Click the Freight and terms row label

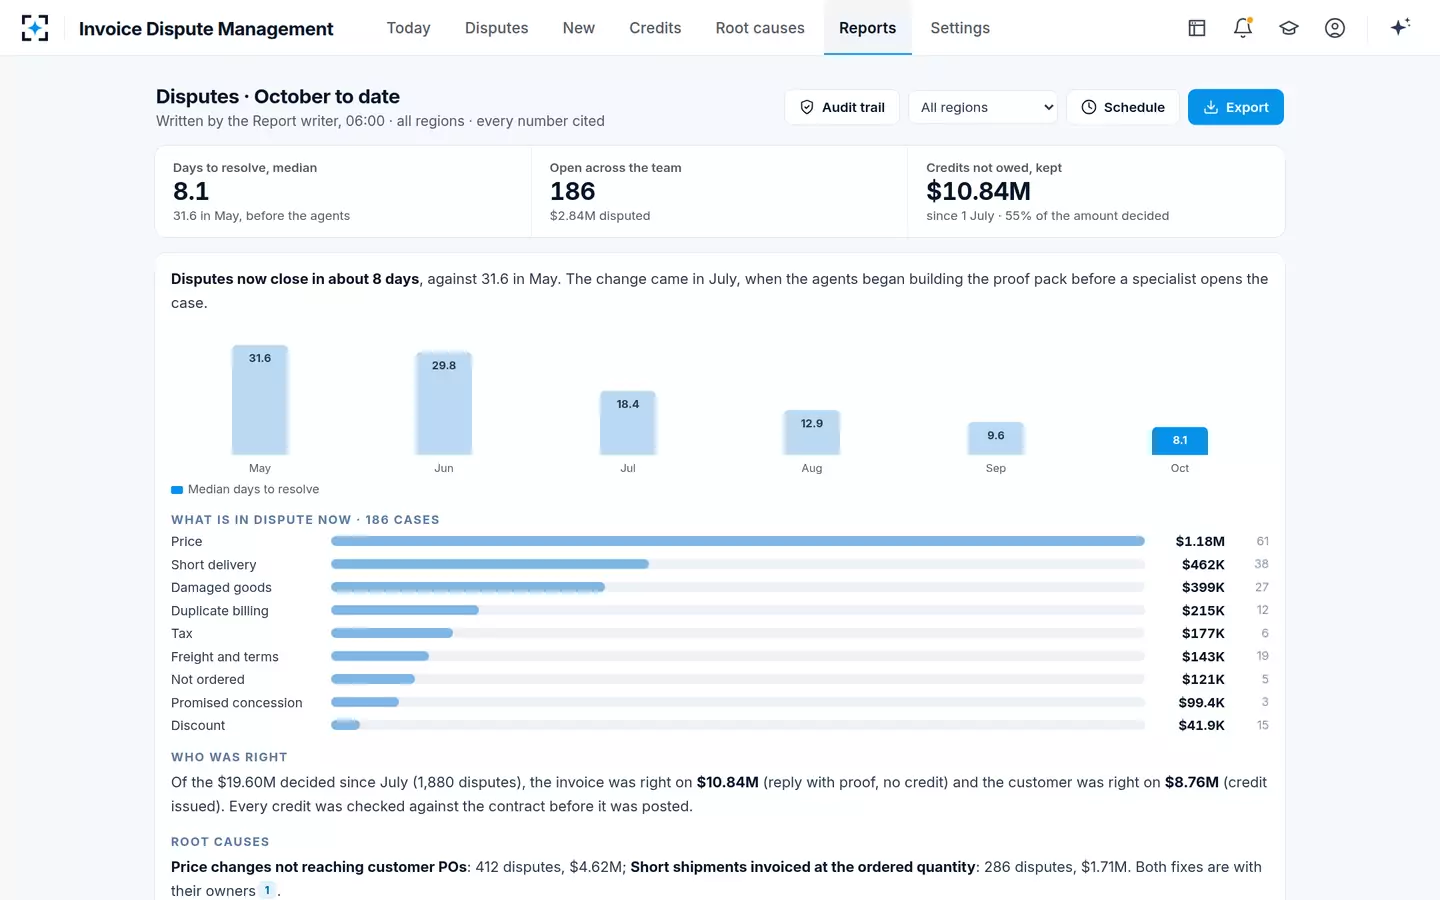tap(225, 657)
